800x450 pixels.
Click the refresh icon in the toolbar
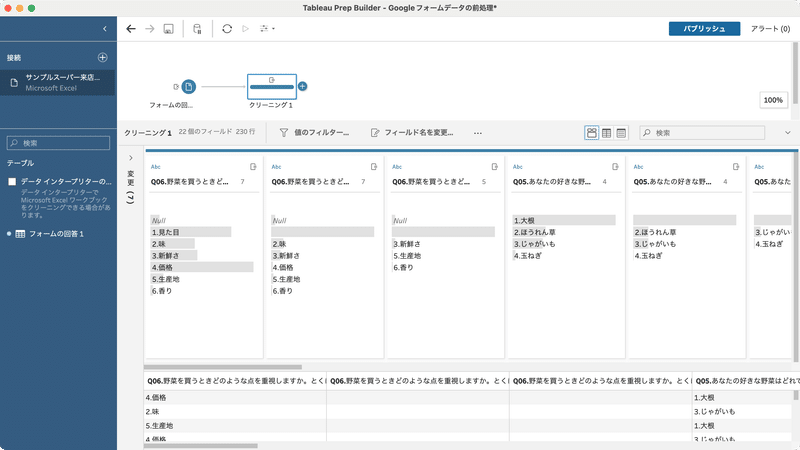[x=227, y=29]
